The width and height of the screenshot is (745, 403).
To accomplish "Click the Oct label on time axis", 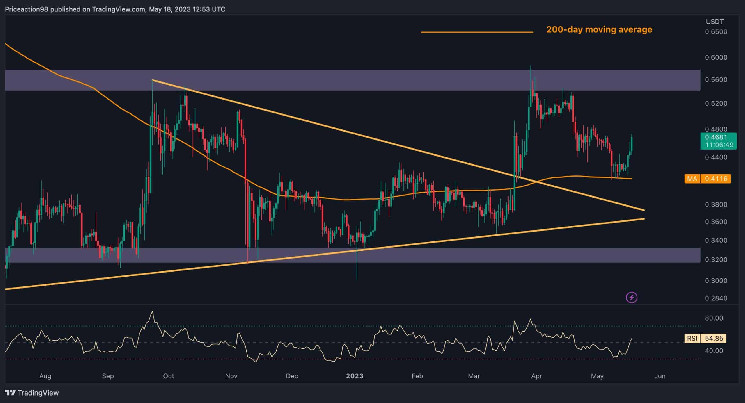I will tap(168, 376).
